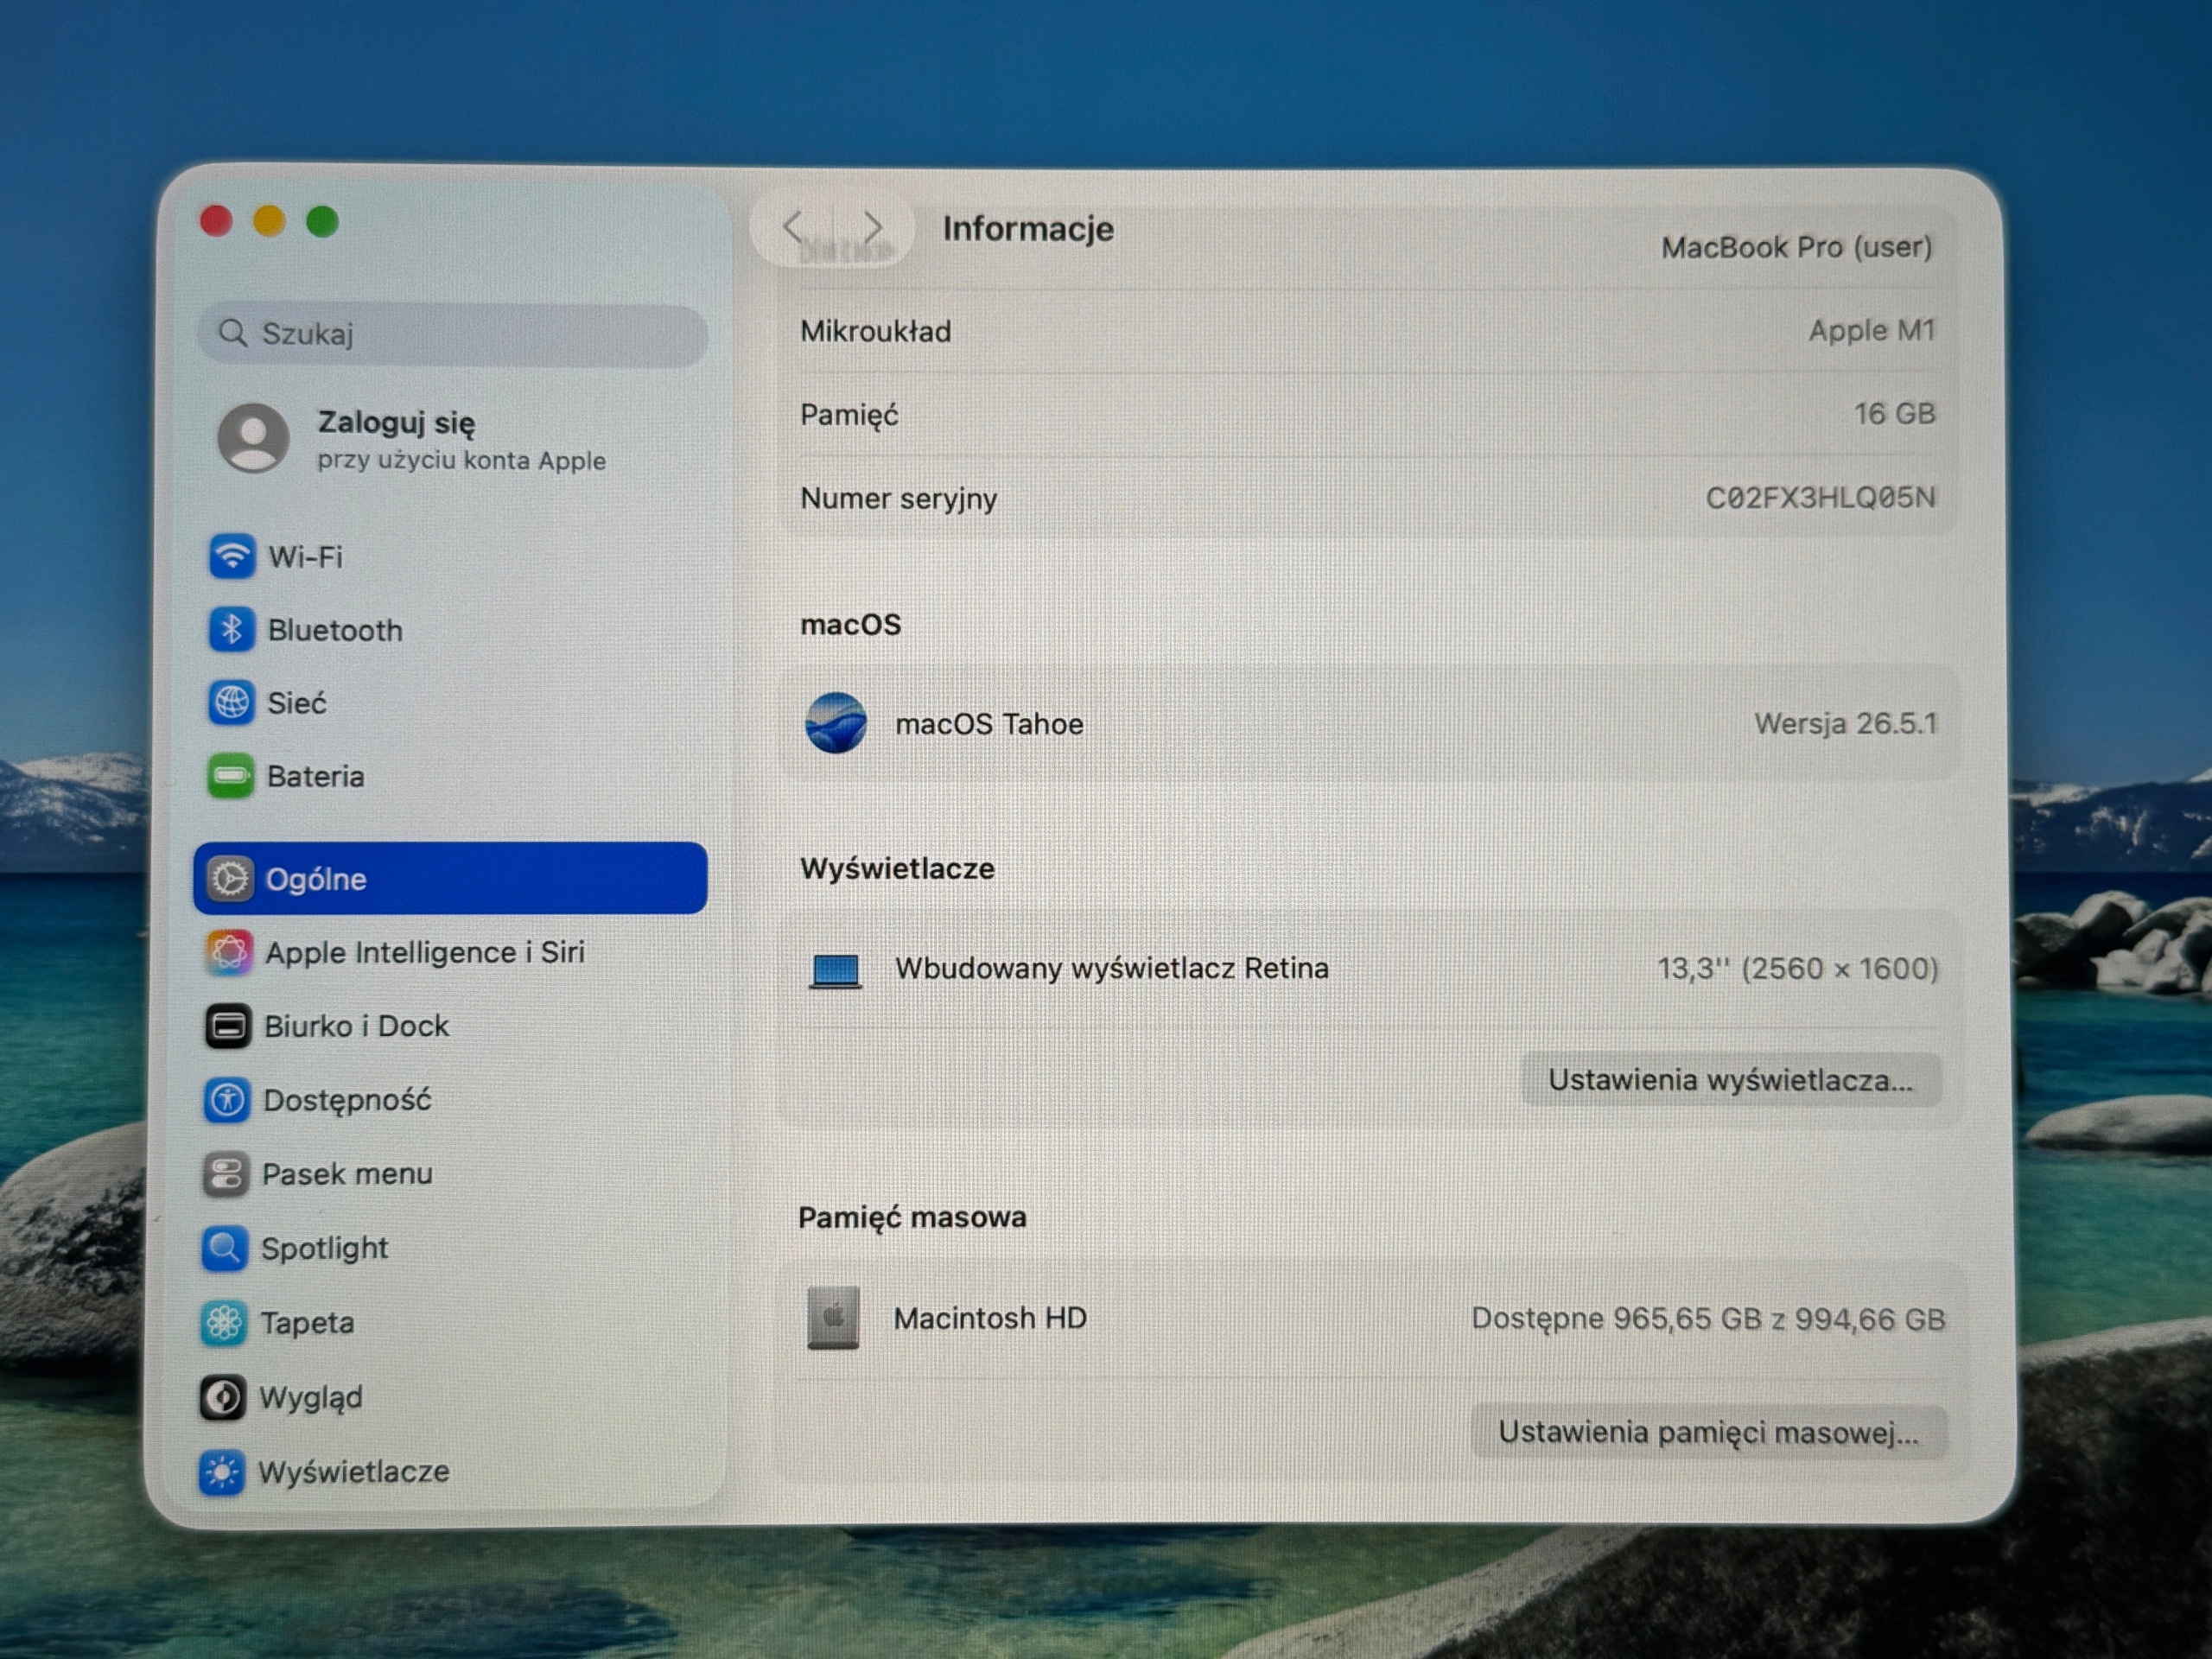Select Sieć label in sidebar
2212x1659 pixels.
click(x=296, y=703)
